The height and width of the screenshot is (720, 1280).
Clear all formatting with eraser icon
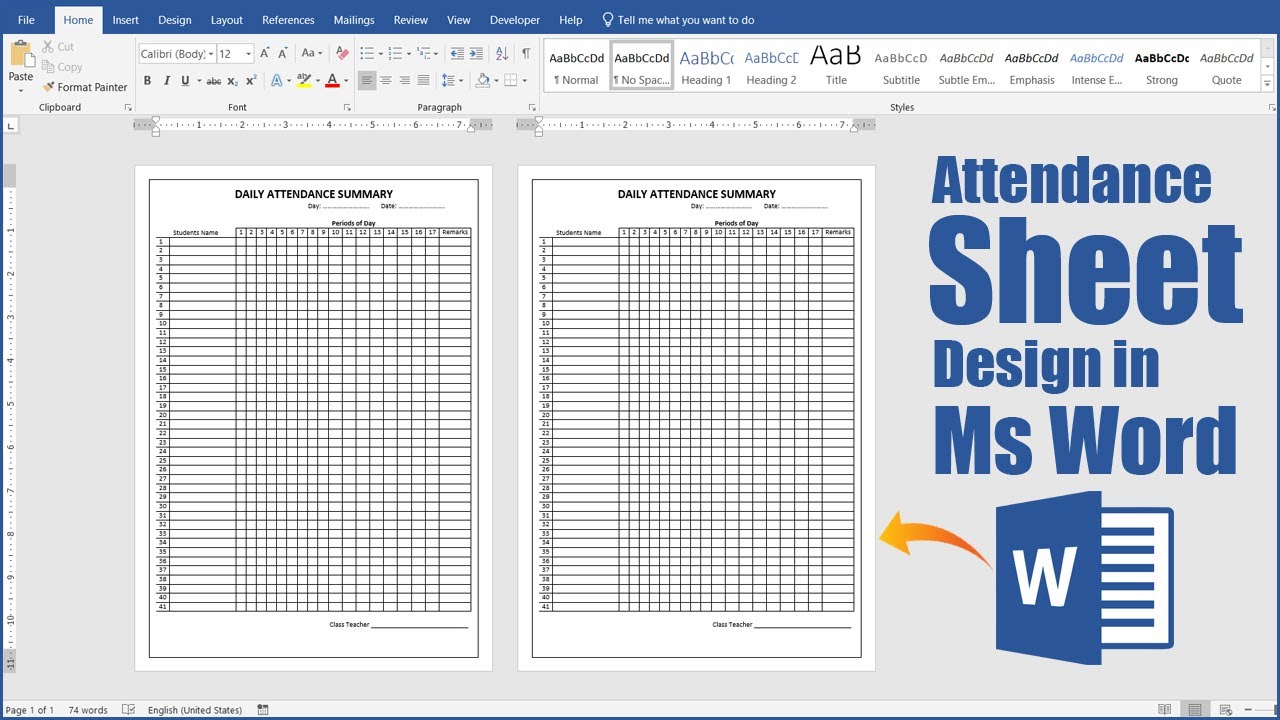342,54
